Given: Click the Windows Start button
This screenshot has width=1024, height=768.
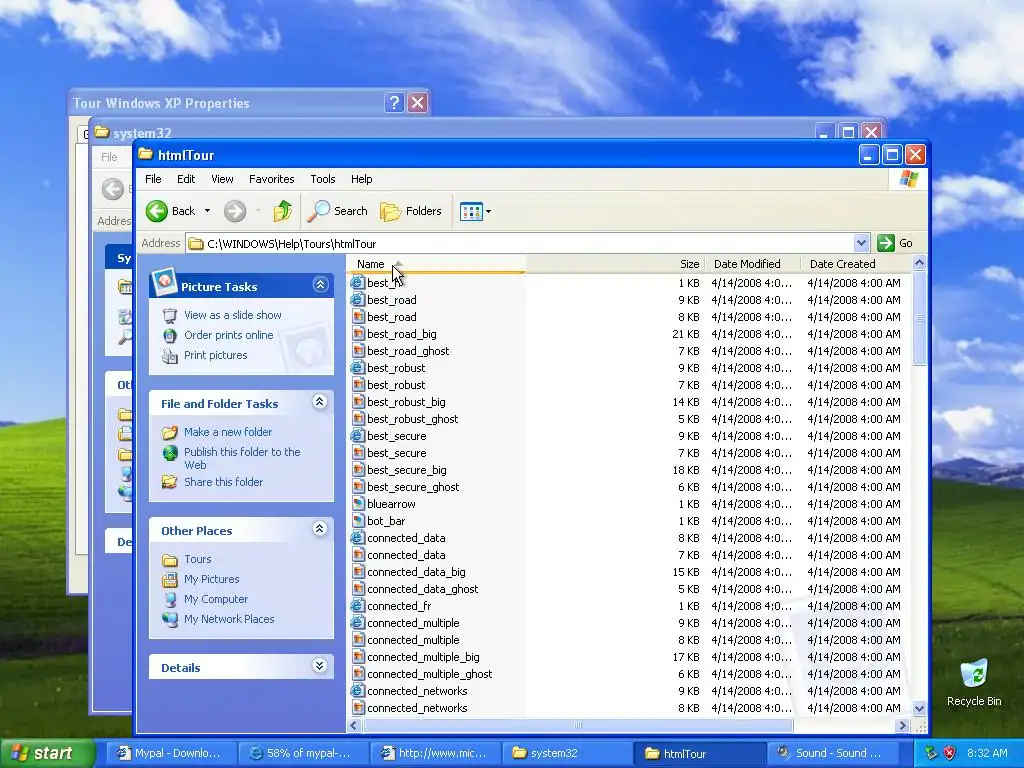Looking at the screenshot, I should pos(47,753).
